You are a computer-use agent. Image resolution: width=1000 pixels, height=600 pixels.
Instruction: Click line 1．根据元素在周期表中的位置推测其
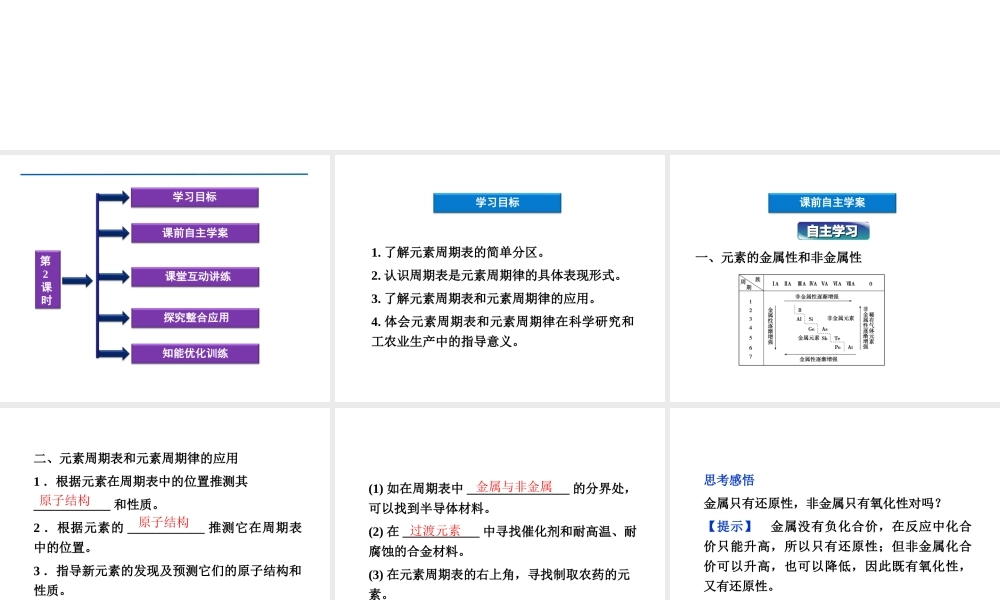pyautogui.click(x=140, y=481)
